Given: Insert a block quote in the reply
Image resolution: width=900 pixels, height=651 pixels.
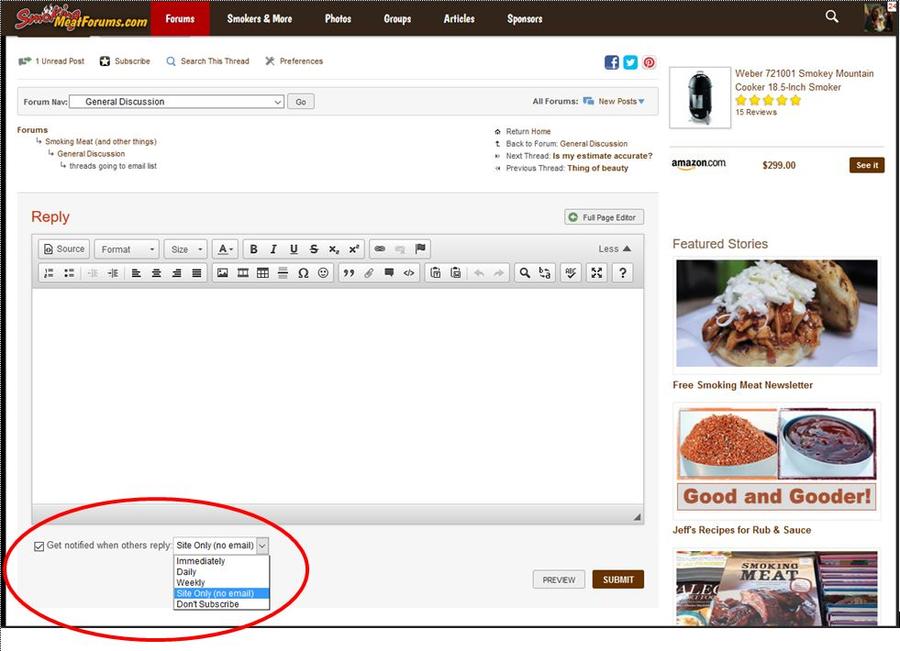Looking at the screenshot, I should pyautogui.click(x=348, y=273).
